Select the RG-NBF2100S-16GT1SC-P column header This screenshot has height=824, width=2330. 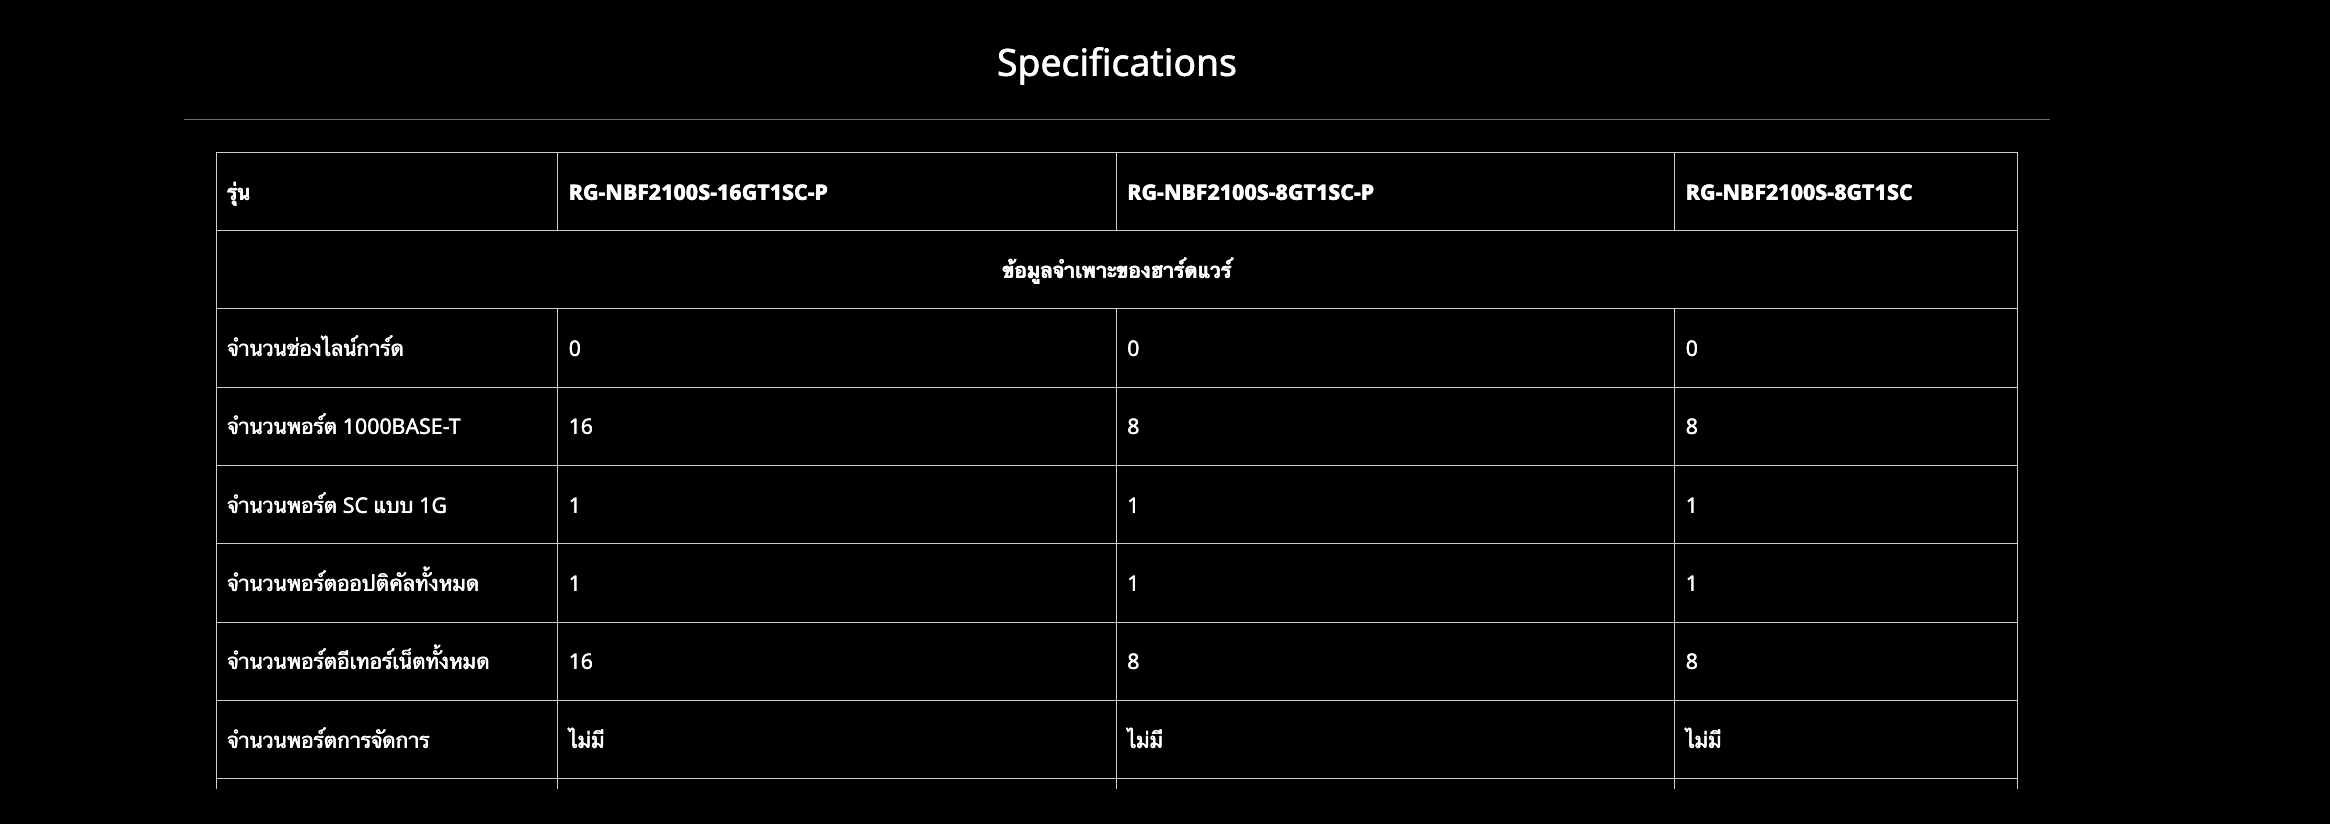(x=698, y=192)
